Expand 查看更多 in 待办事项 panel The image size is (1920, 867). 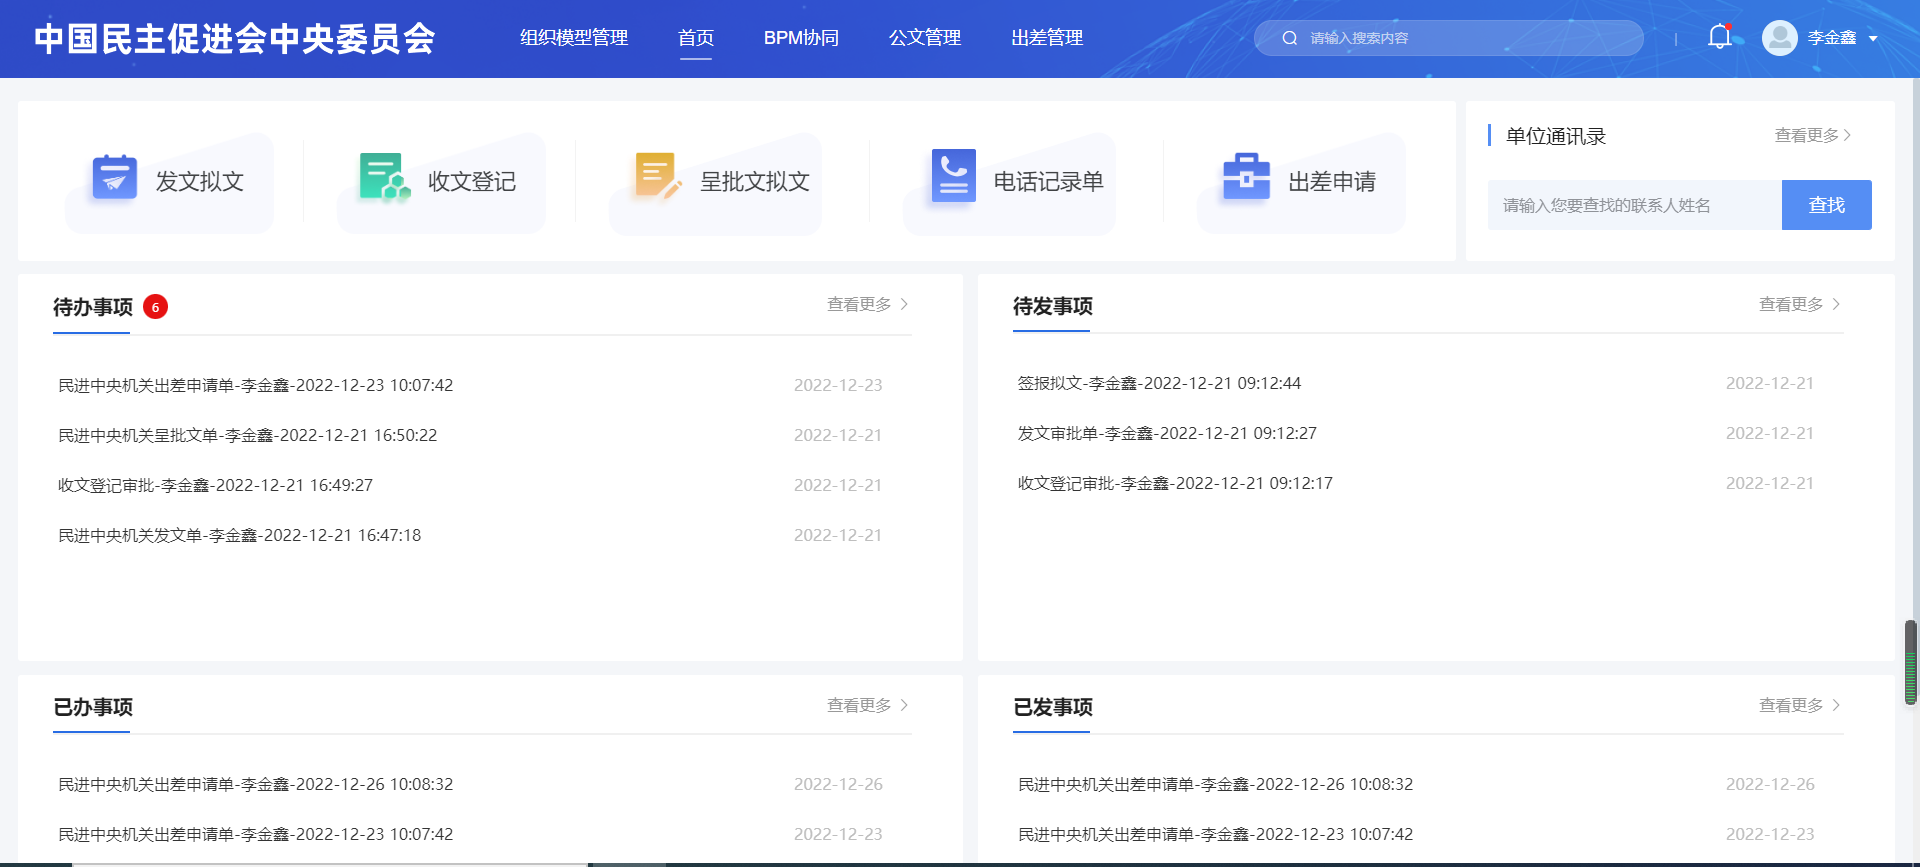tap(867, 304)
